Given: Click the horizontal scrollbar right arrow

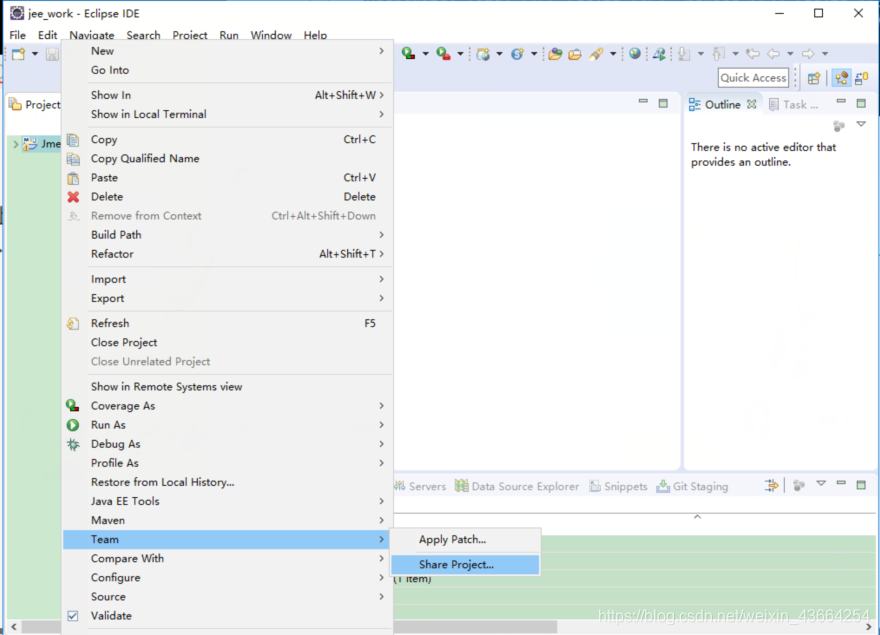Looking at the screenshot, I should point(869,626).
